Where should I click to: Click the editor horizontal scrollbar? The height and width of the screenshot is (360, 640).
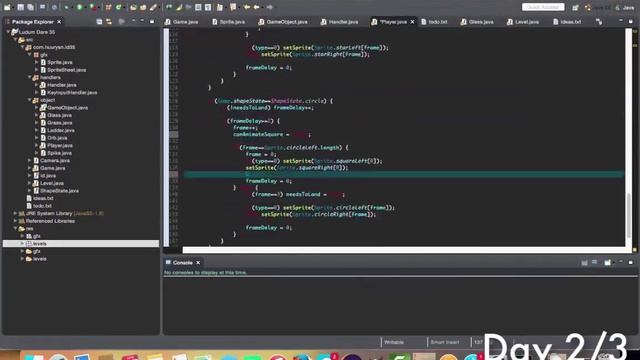pyautogui.click(x=404, y=249)
